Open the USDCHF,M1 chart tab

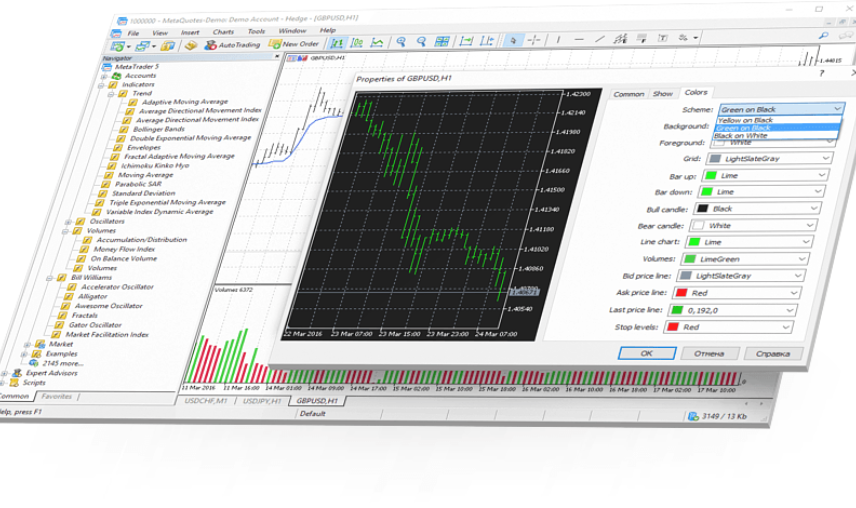[205, 401]
